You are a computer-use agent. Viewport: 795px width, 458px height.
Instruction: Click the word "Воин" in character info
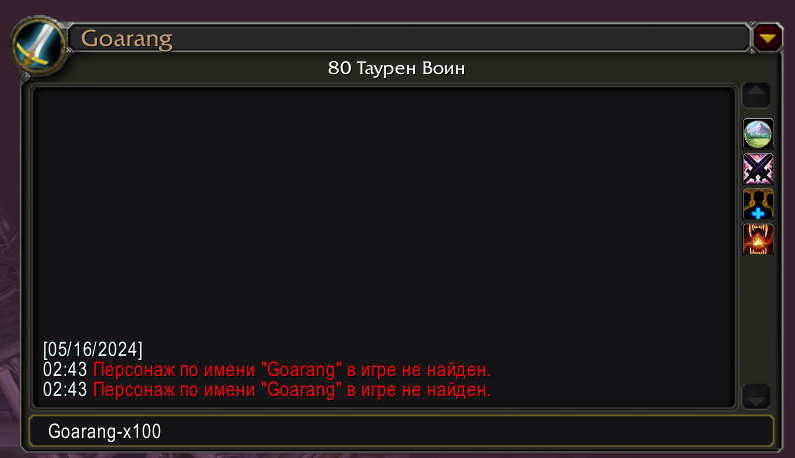coord(444,68)
